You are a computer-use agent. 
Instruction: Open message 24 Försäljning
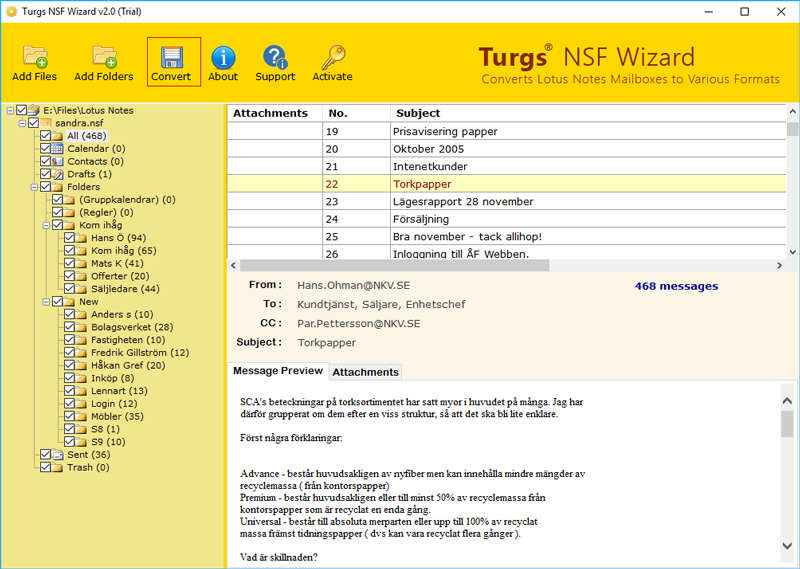click(x=507, y=219)
